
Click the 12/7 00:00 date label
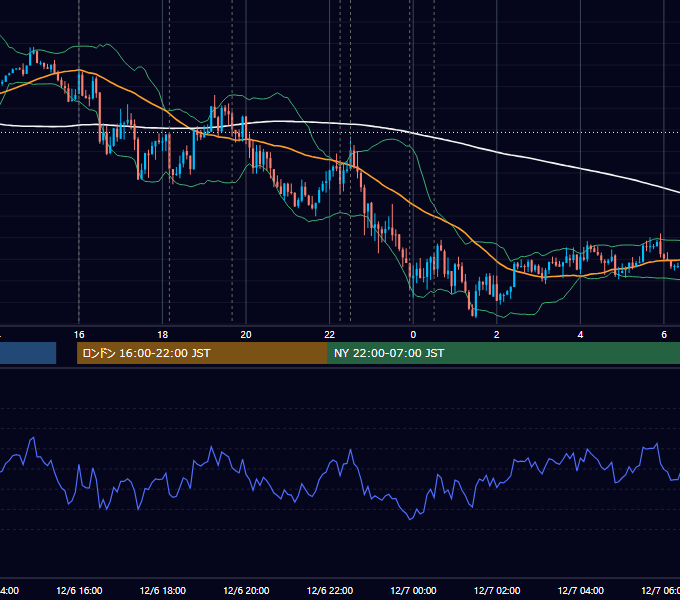pos(413,590)
